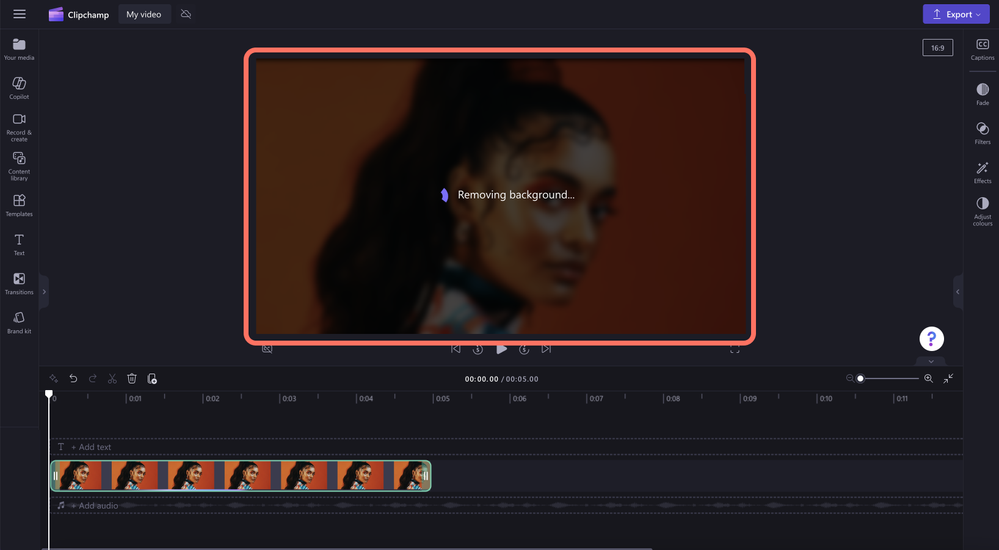Select the video clip on timeline
This screenshot has width=999, height=550.
(x=241, y=476)
